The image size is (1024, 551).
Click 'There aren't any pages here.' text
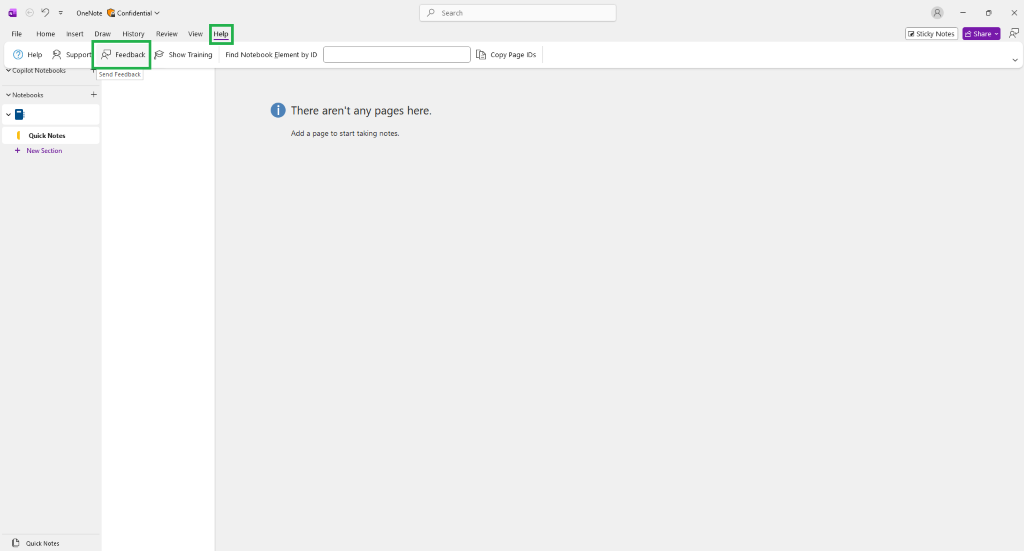(361, 111)
